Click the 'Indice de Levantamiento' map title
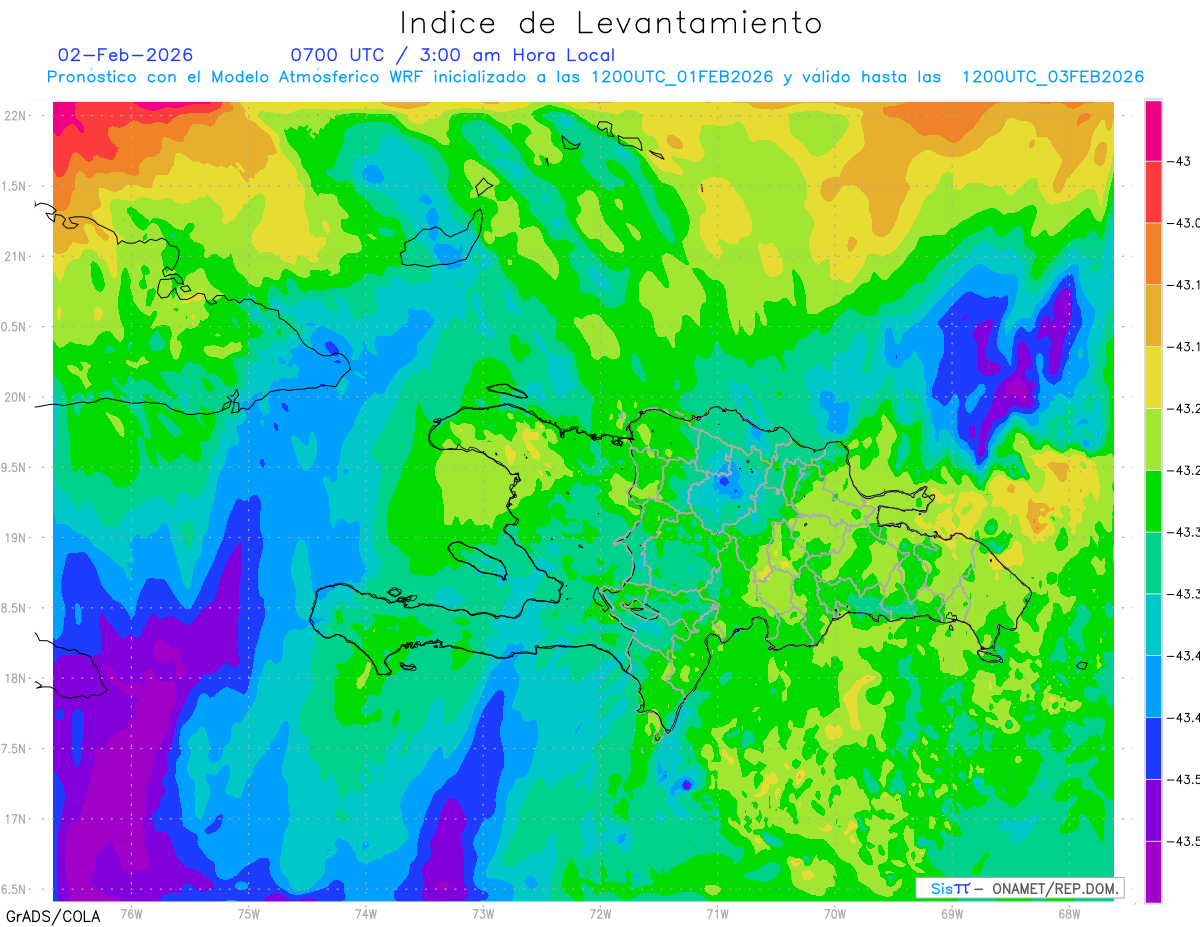The height and width of the screenshot is (927, 1200). coord(611,23)
